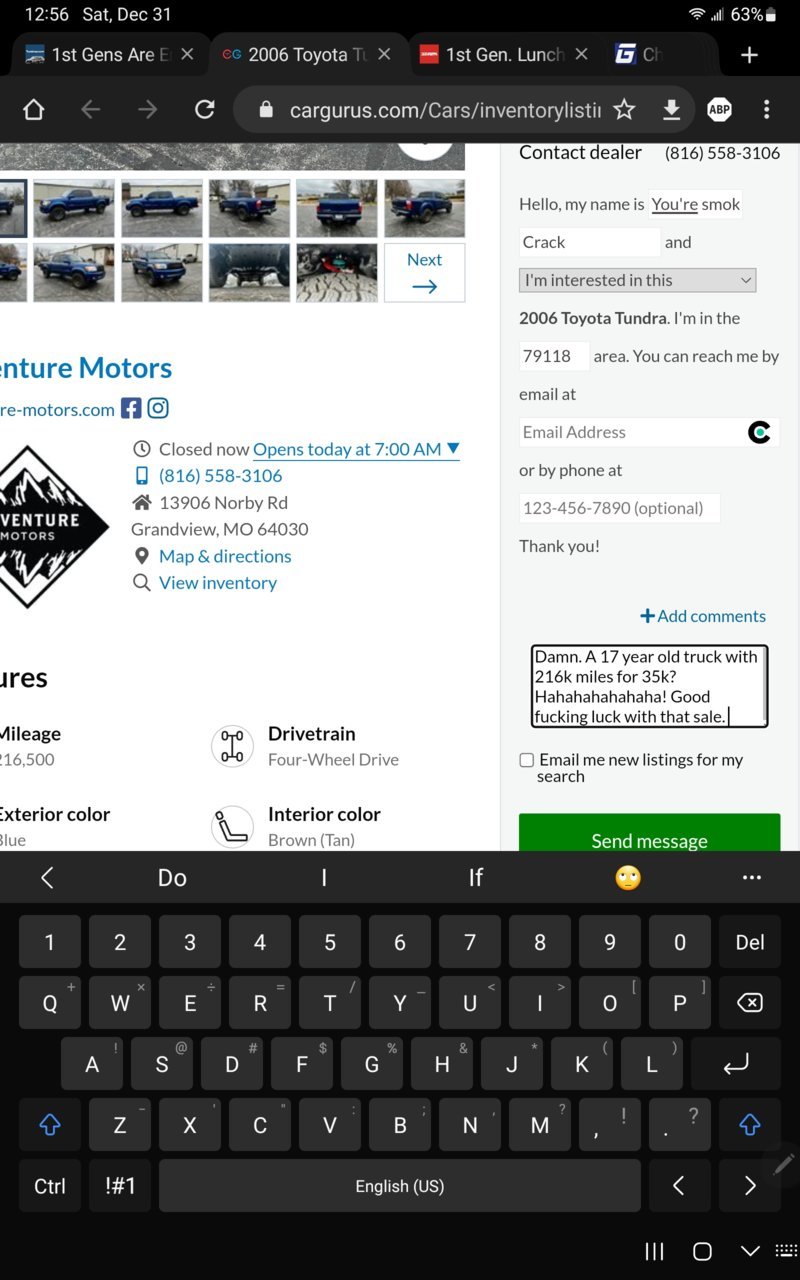Move cursor right with keyboard arrow key
This screenshot has height=1280, width=800.
point(750,1186)
